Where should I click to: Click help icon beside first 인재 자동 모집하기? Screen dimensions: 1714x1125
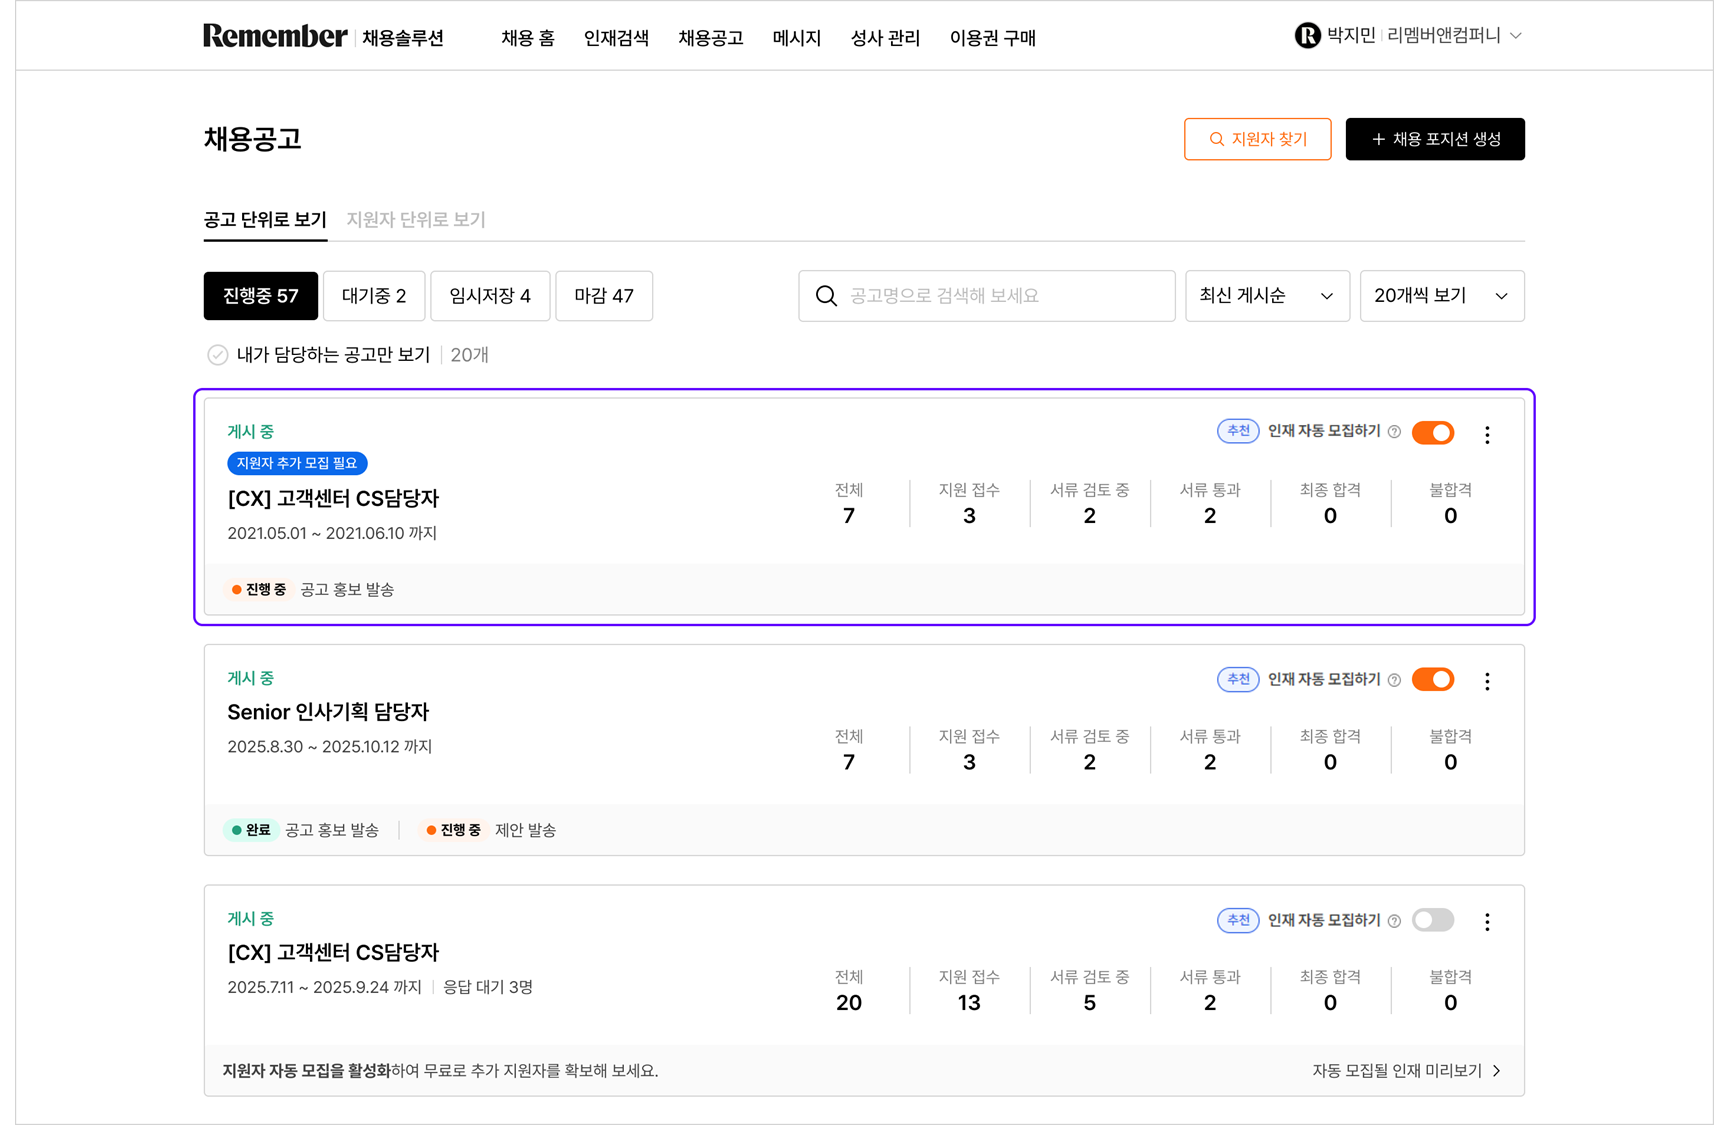1394,432
